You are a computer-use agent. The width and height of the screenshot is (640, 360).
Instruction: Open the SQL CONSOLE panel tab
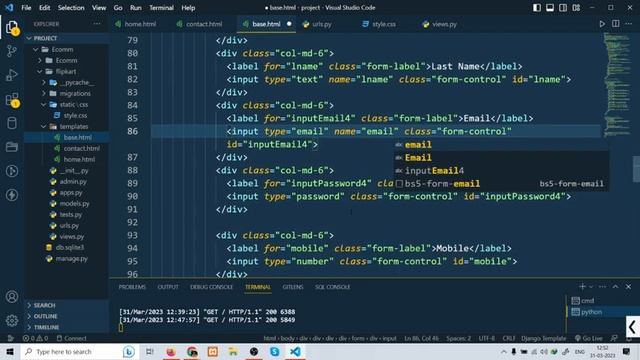[332, 287]
